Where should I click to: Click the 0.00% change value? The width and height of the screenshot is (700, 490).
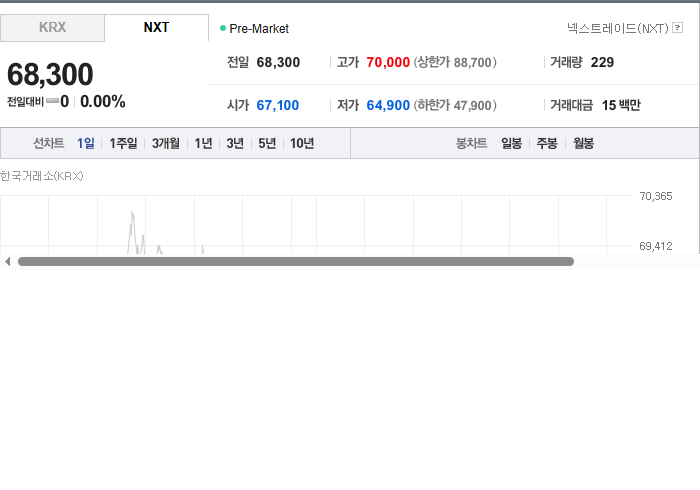pyautogui.click(x=103, y=102)
